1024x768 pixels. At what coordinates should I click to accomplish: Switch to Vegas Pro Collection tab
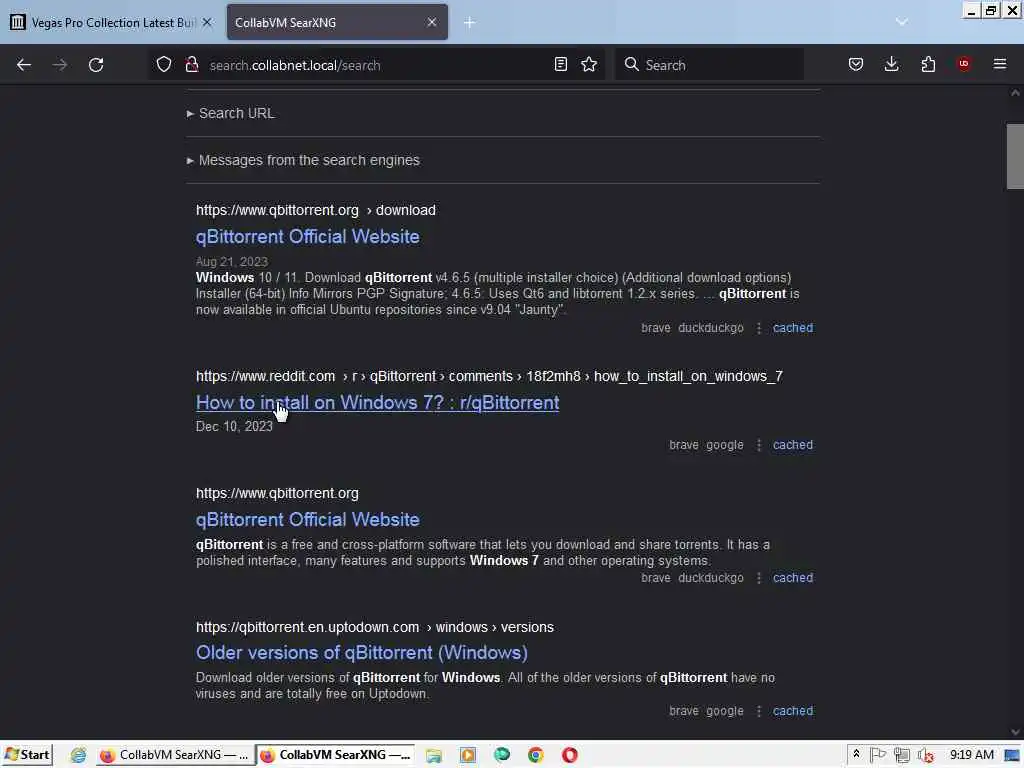click(x=112, y=22)
